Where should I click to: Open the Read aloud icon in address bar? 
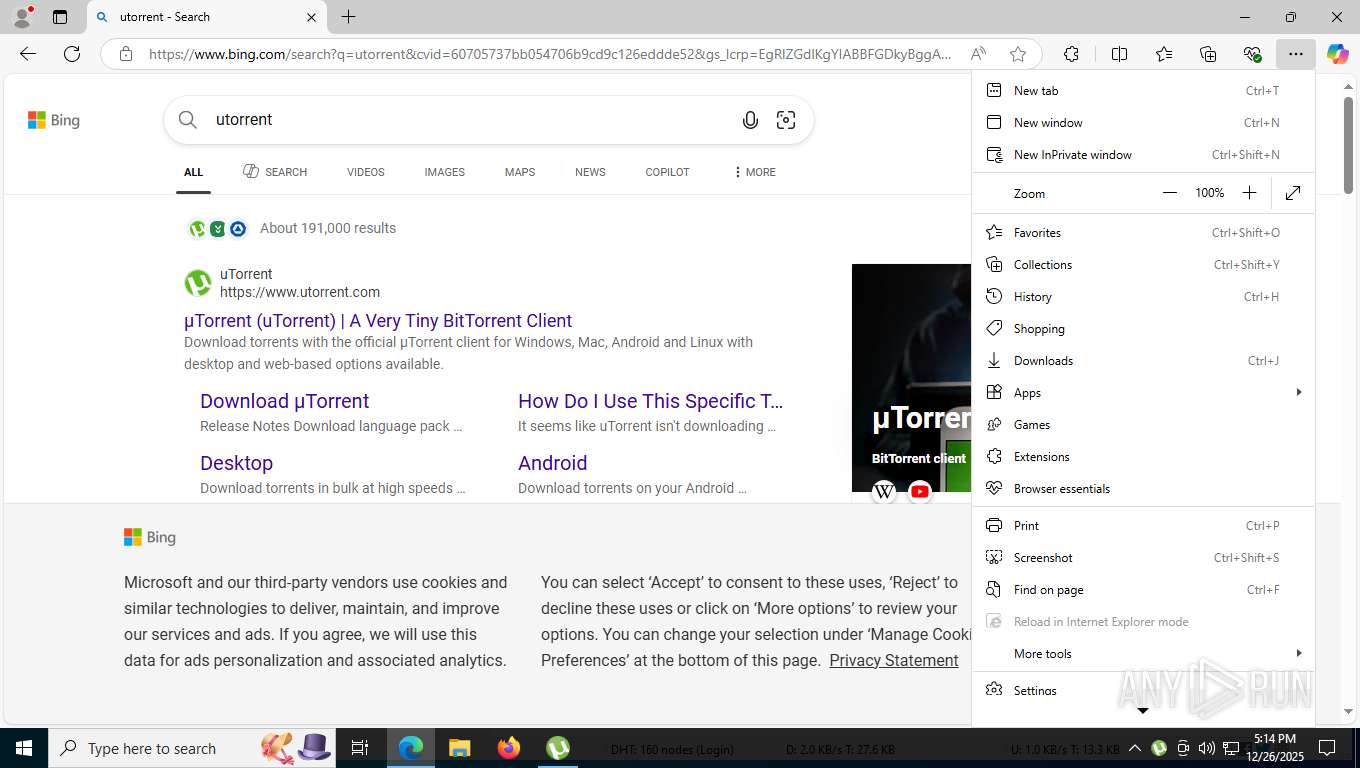coord(978,54)
